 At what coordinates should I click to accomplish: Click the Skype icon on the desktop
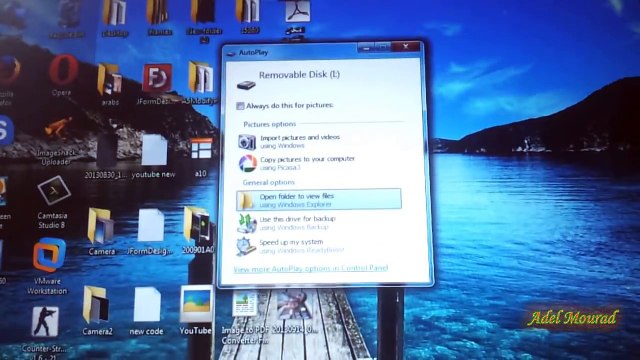5,131
